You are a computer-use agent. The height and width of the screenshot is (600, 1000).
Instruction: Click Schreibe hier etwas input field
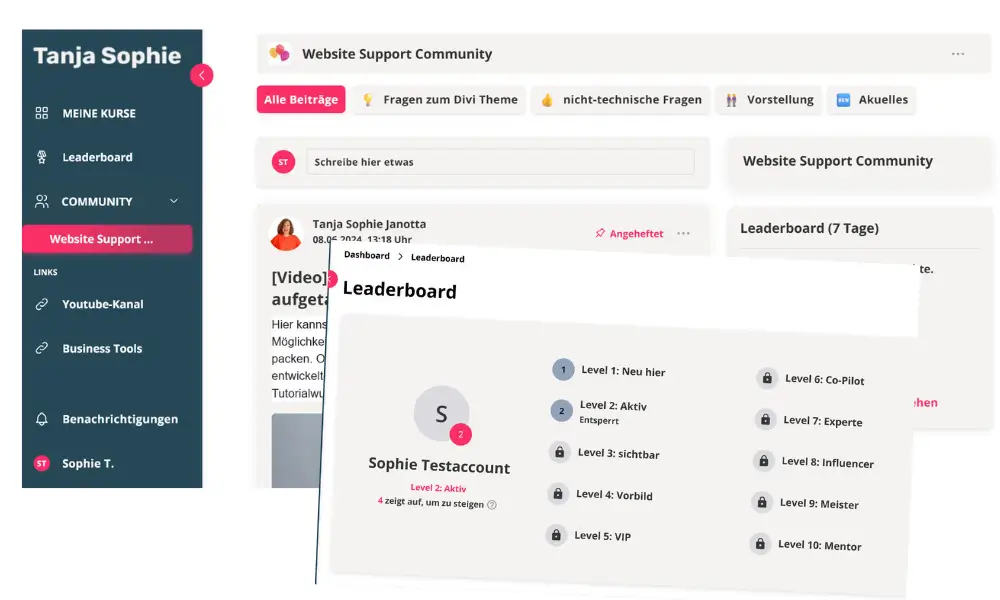(501, 162)
